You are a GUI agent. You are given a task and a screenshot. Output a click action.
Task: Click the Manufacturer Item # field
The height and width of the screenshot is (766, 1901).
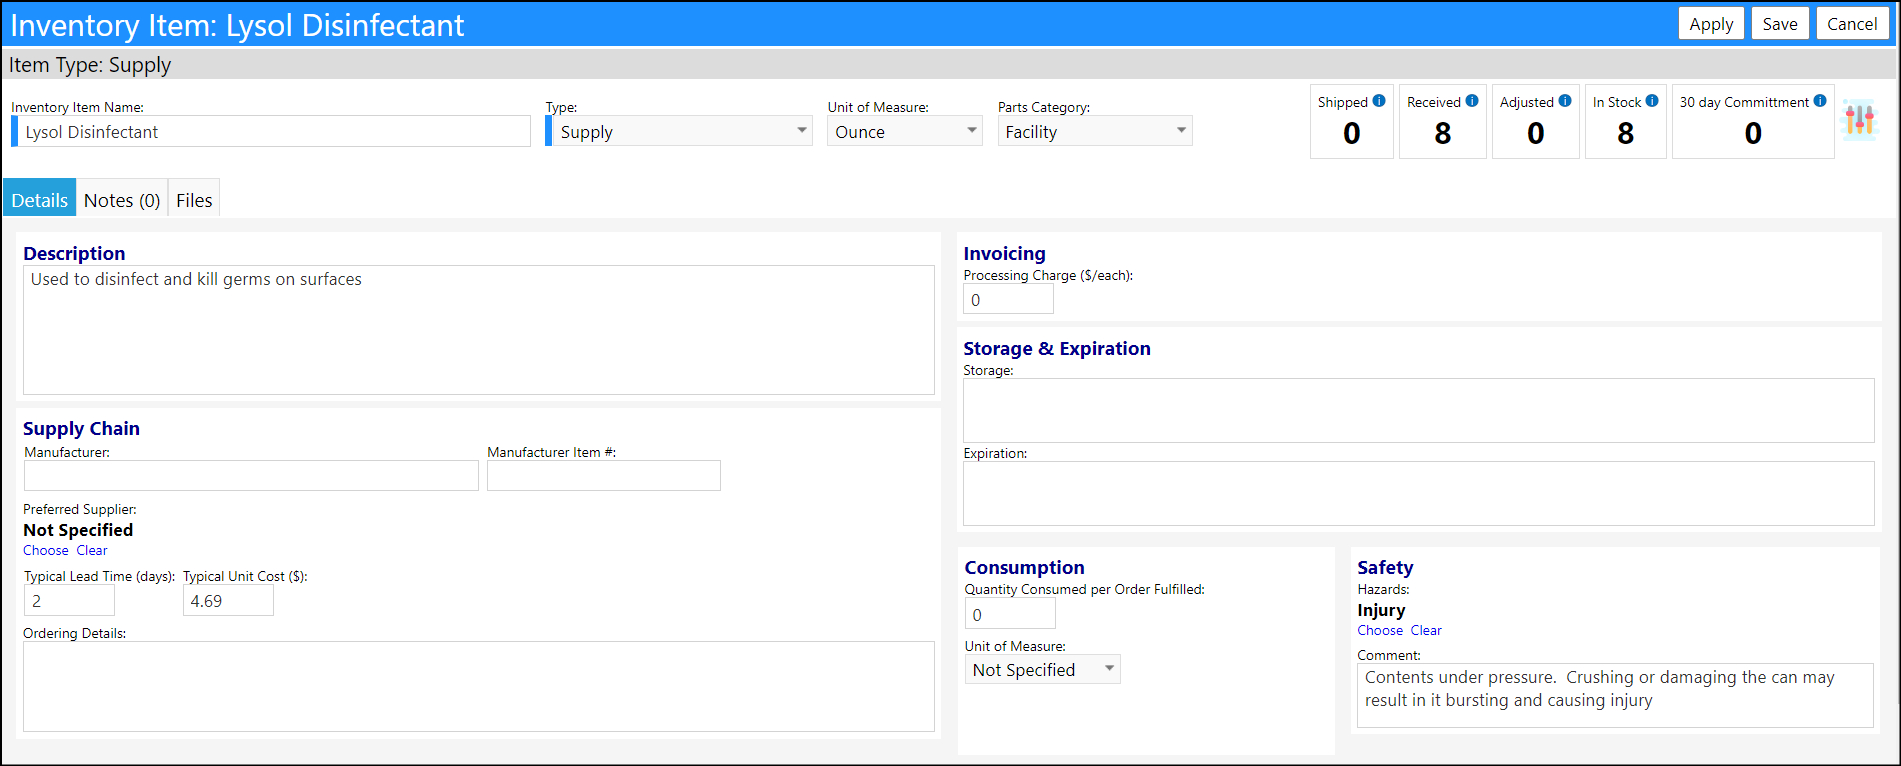point(604,475)
